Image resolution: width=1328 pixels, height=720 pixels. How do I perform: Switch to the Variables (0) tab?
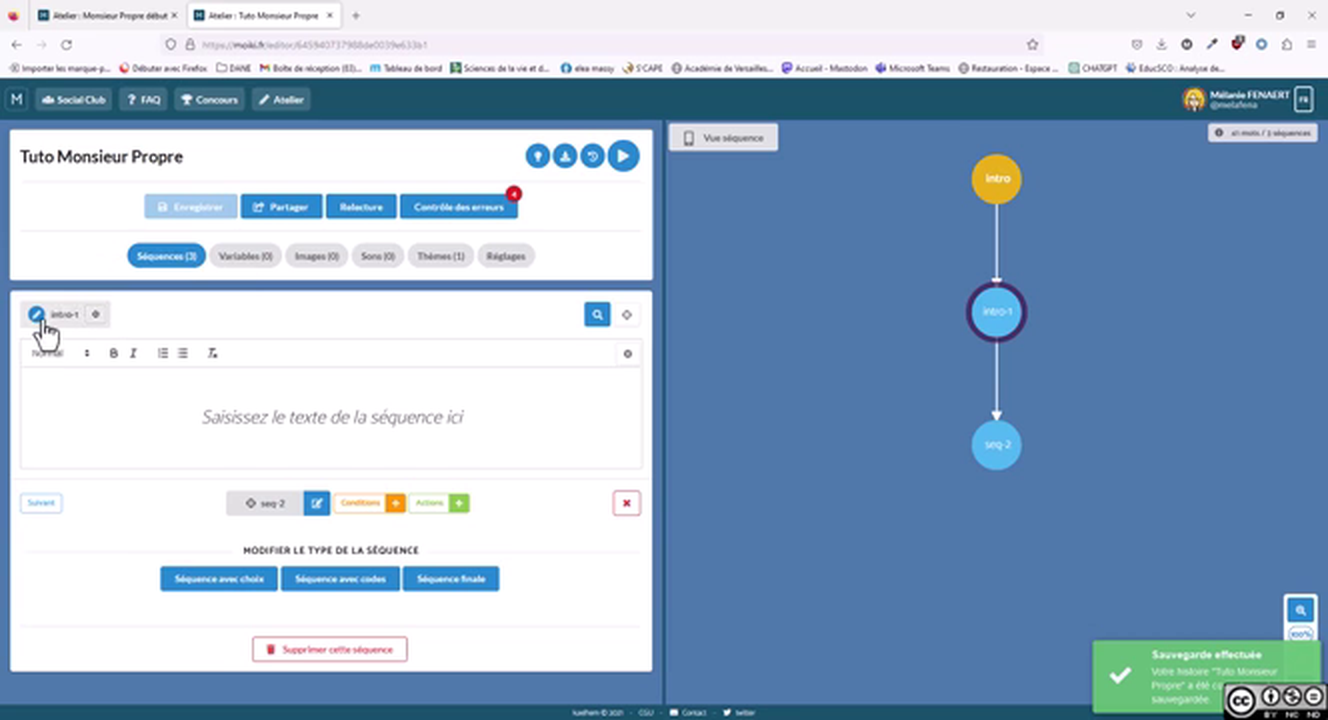[x=245, y=256]
